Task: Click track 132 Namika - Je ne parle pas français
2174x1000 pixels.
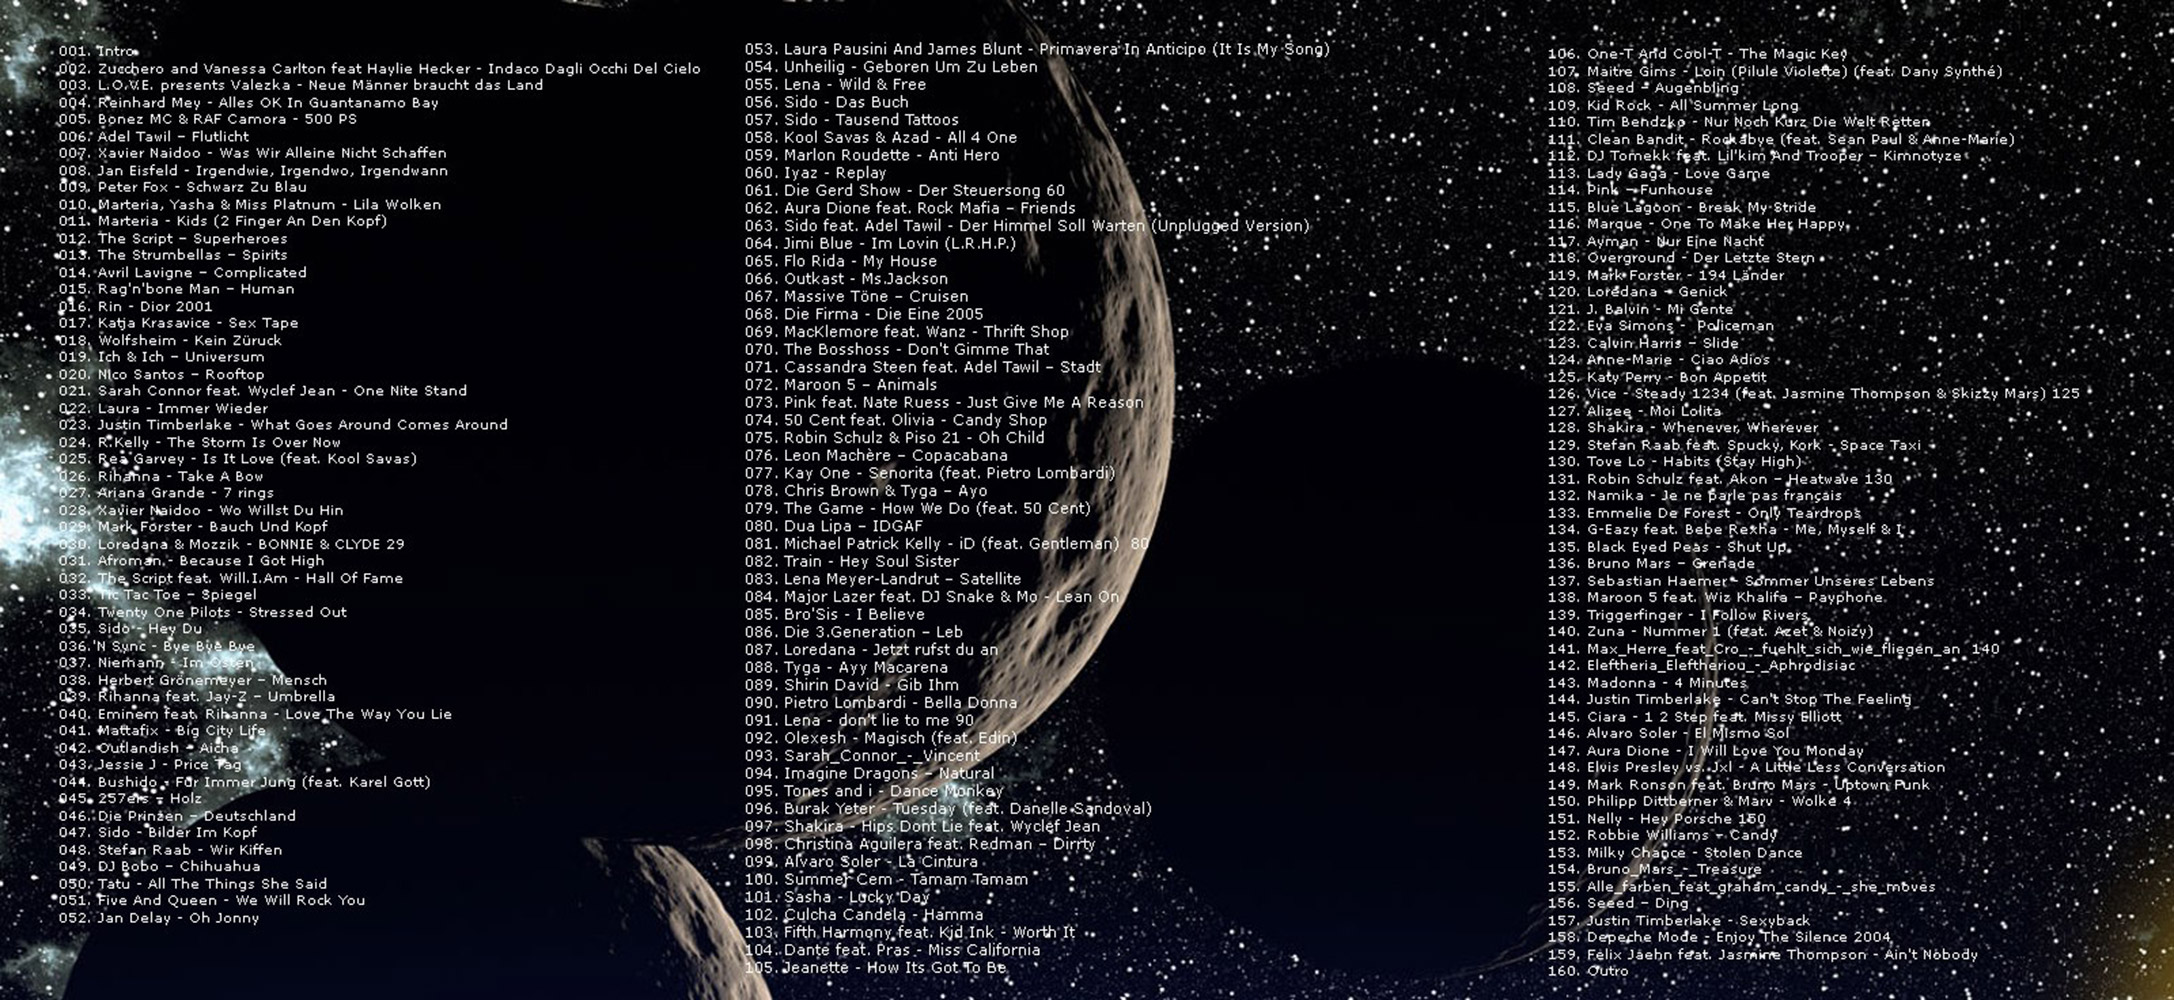Action: [x=1694, y=496]
